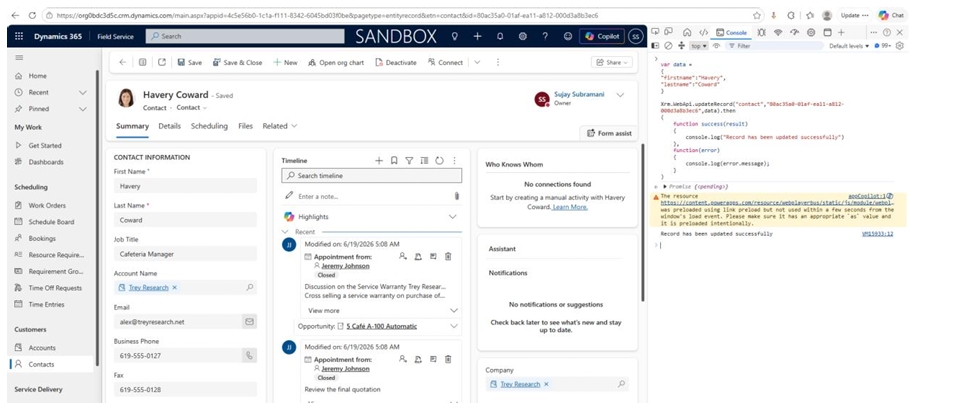The width and height of the screenshot is (960, 420).
Task: Open the help question mark icon
Action: tap(545, 36)
